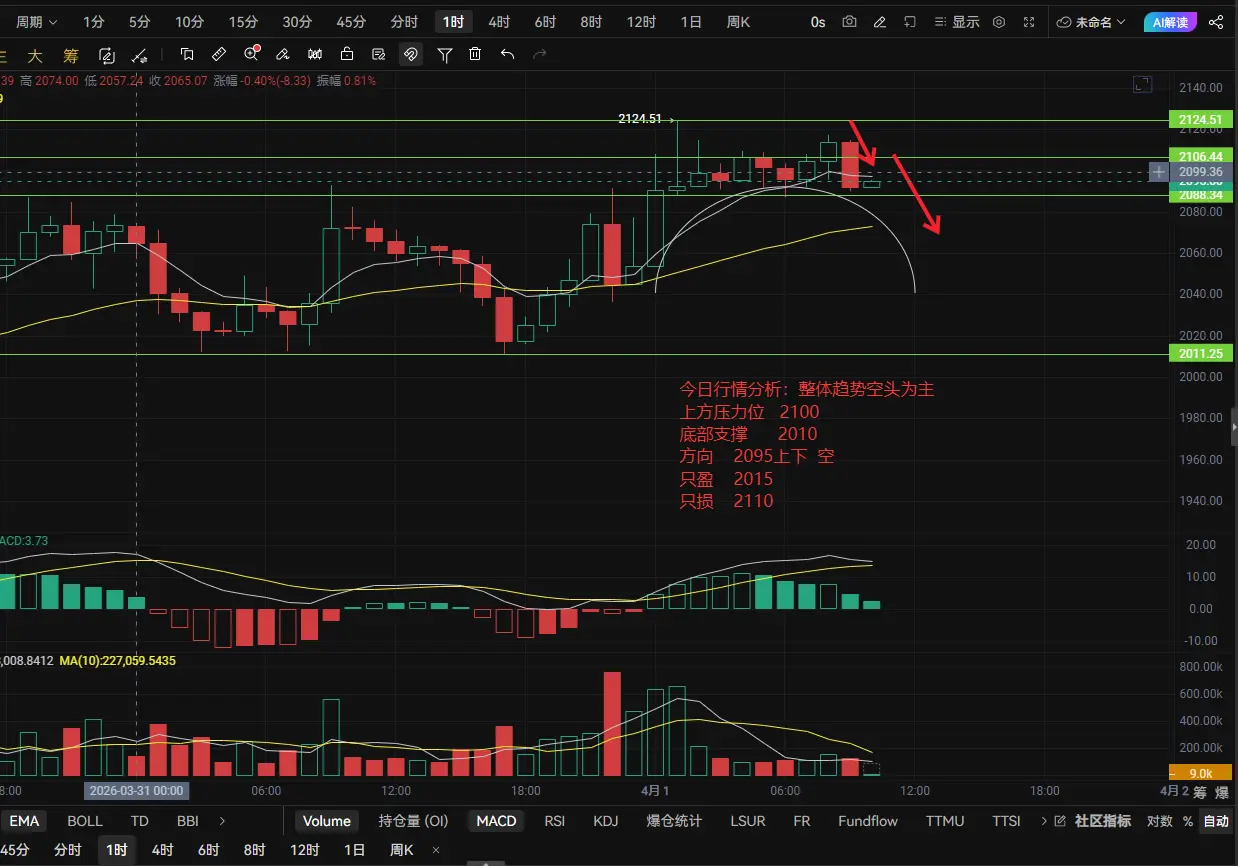Click the edit note list icon
The width and height of the screenshot is (1238, 866).
pyautogui.click(x=378, y=55)
